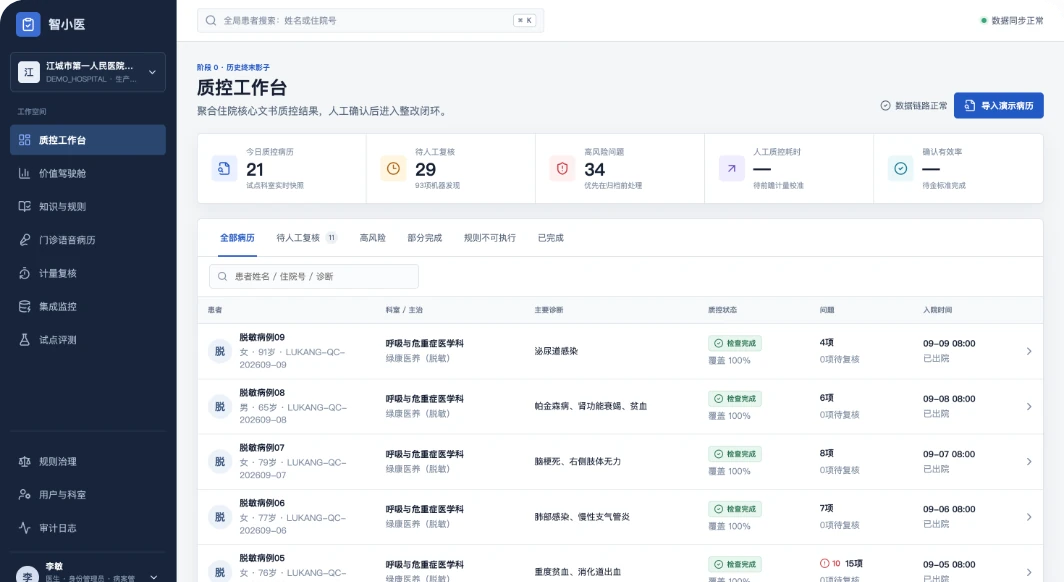The width and height of the screenshot is (1064, 582).
Task: Click the 脱 avatar of 脱敏病例06
Action: [x=220, y=517]
